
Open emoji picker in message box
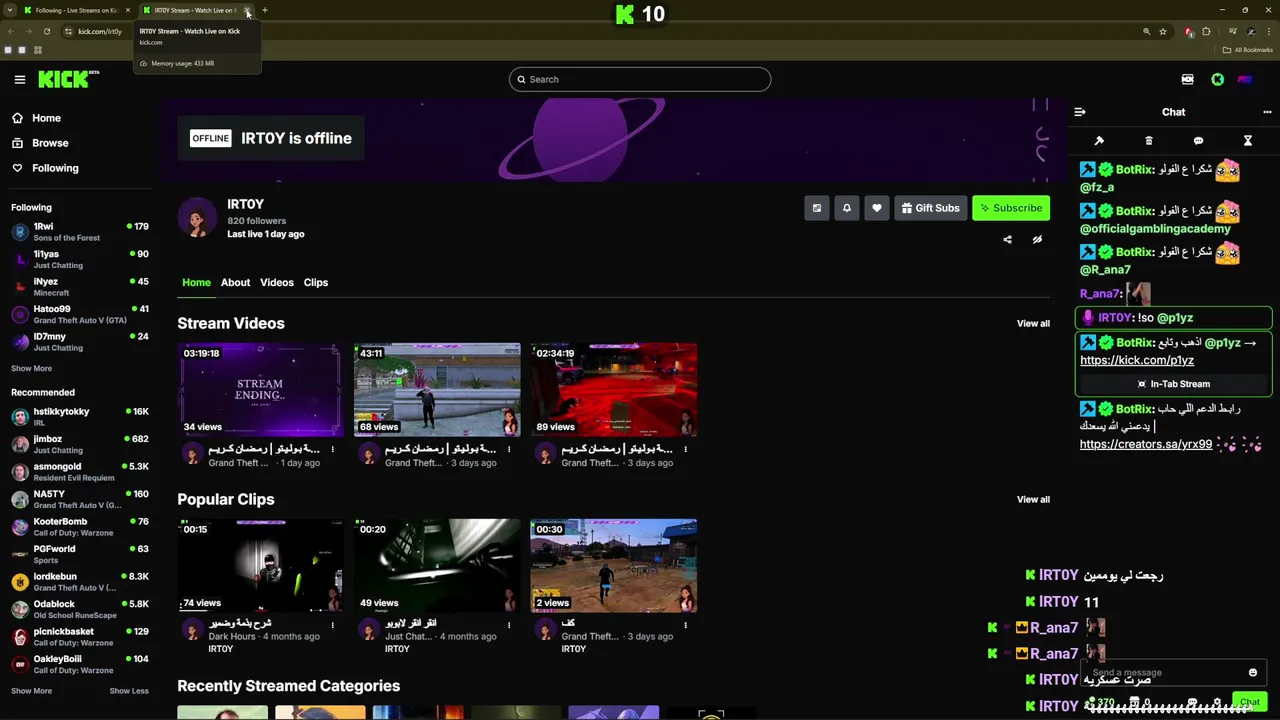click(x=1253, y=673)
